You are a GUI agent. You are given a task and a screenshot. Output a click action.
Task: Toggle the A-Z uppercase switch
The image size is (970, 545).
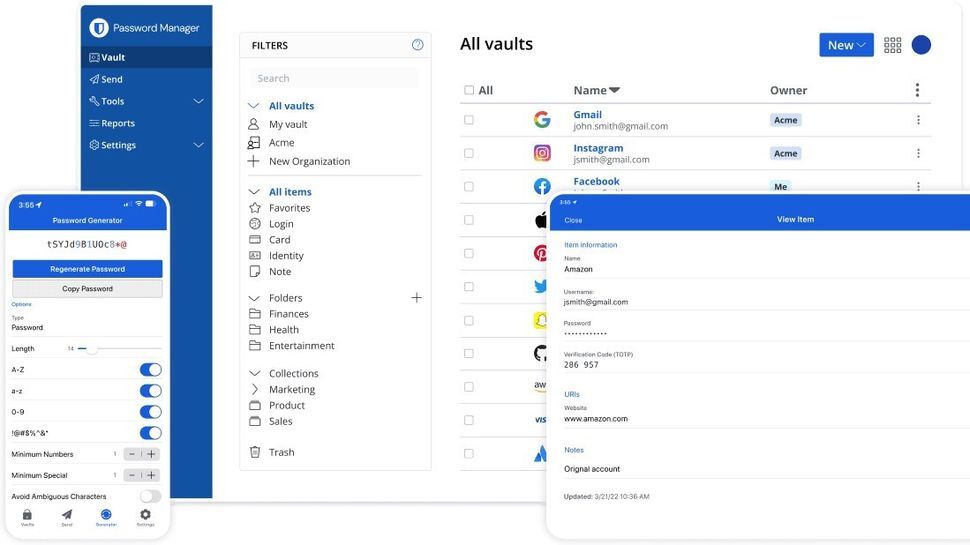point(150,369)
